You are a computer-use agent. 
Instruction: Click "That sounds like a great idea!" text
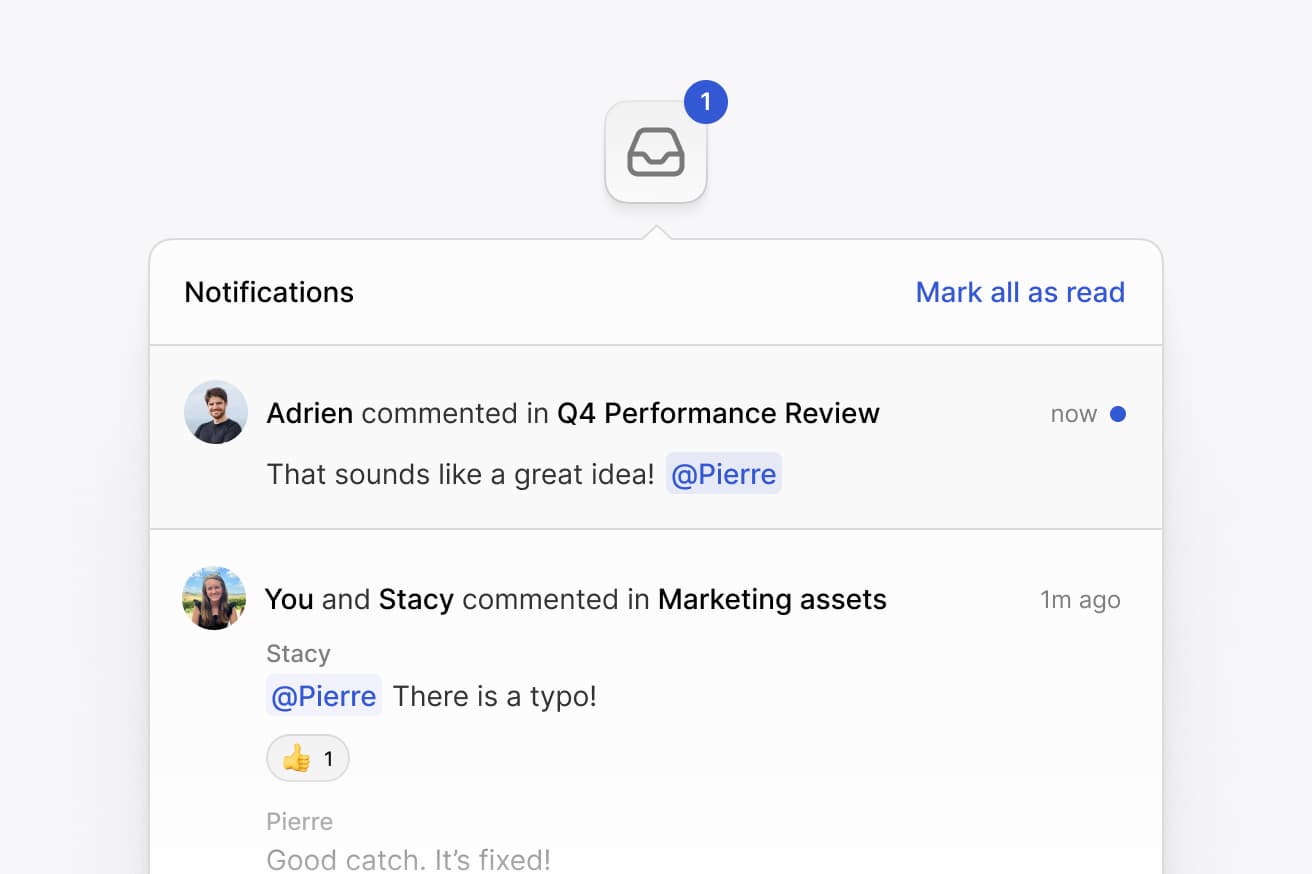tap(460, 474)
